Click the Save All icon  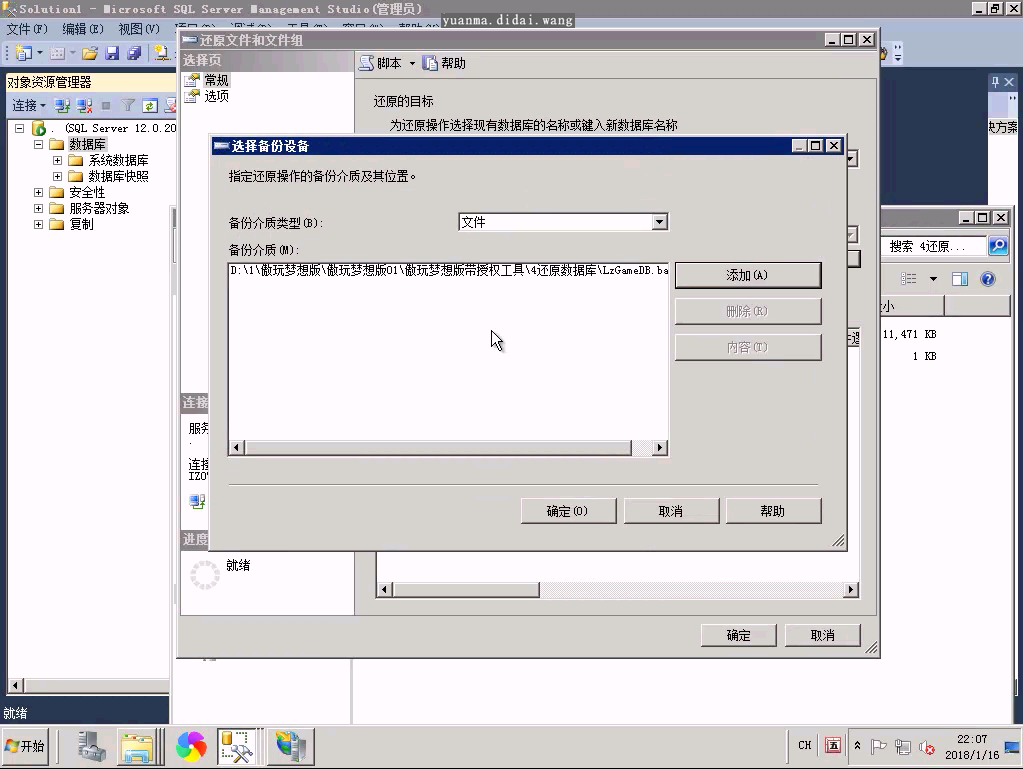[x=134, y=53]
